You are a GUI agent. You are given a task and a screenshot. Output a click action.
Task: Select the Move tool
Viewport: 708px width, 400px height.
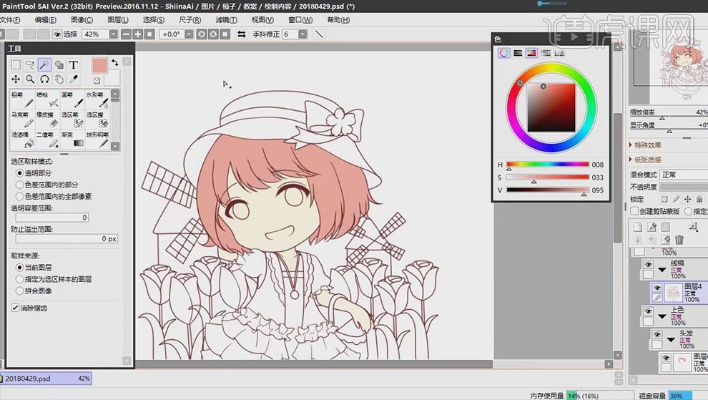click(x=15, y=79)
